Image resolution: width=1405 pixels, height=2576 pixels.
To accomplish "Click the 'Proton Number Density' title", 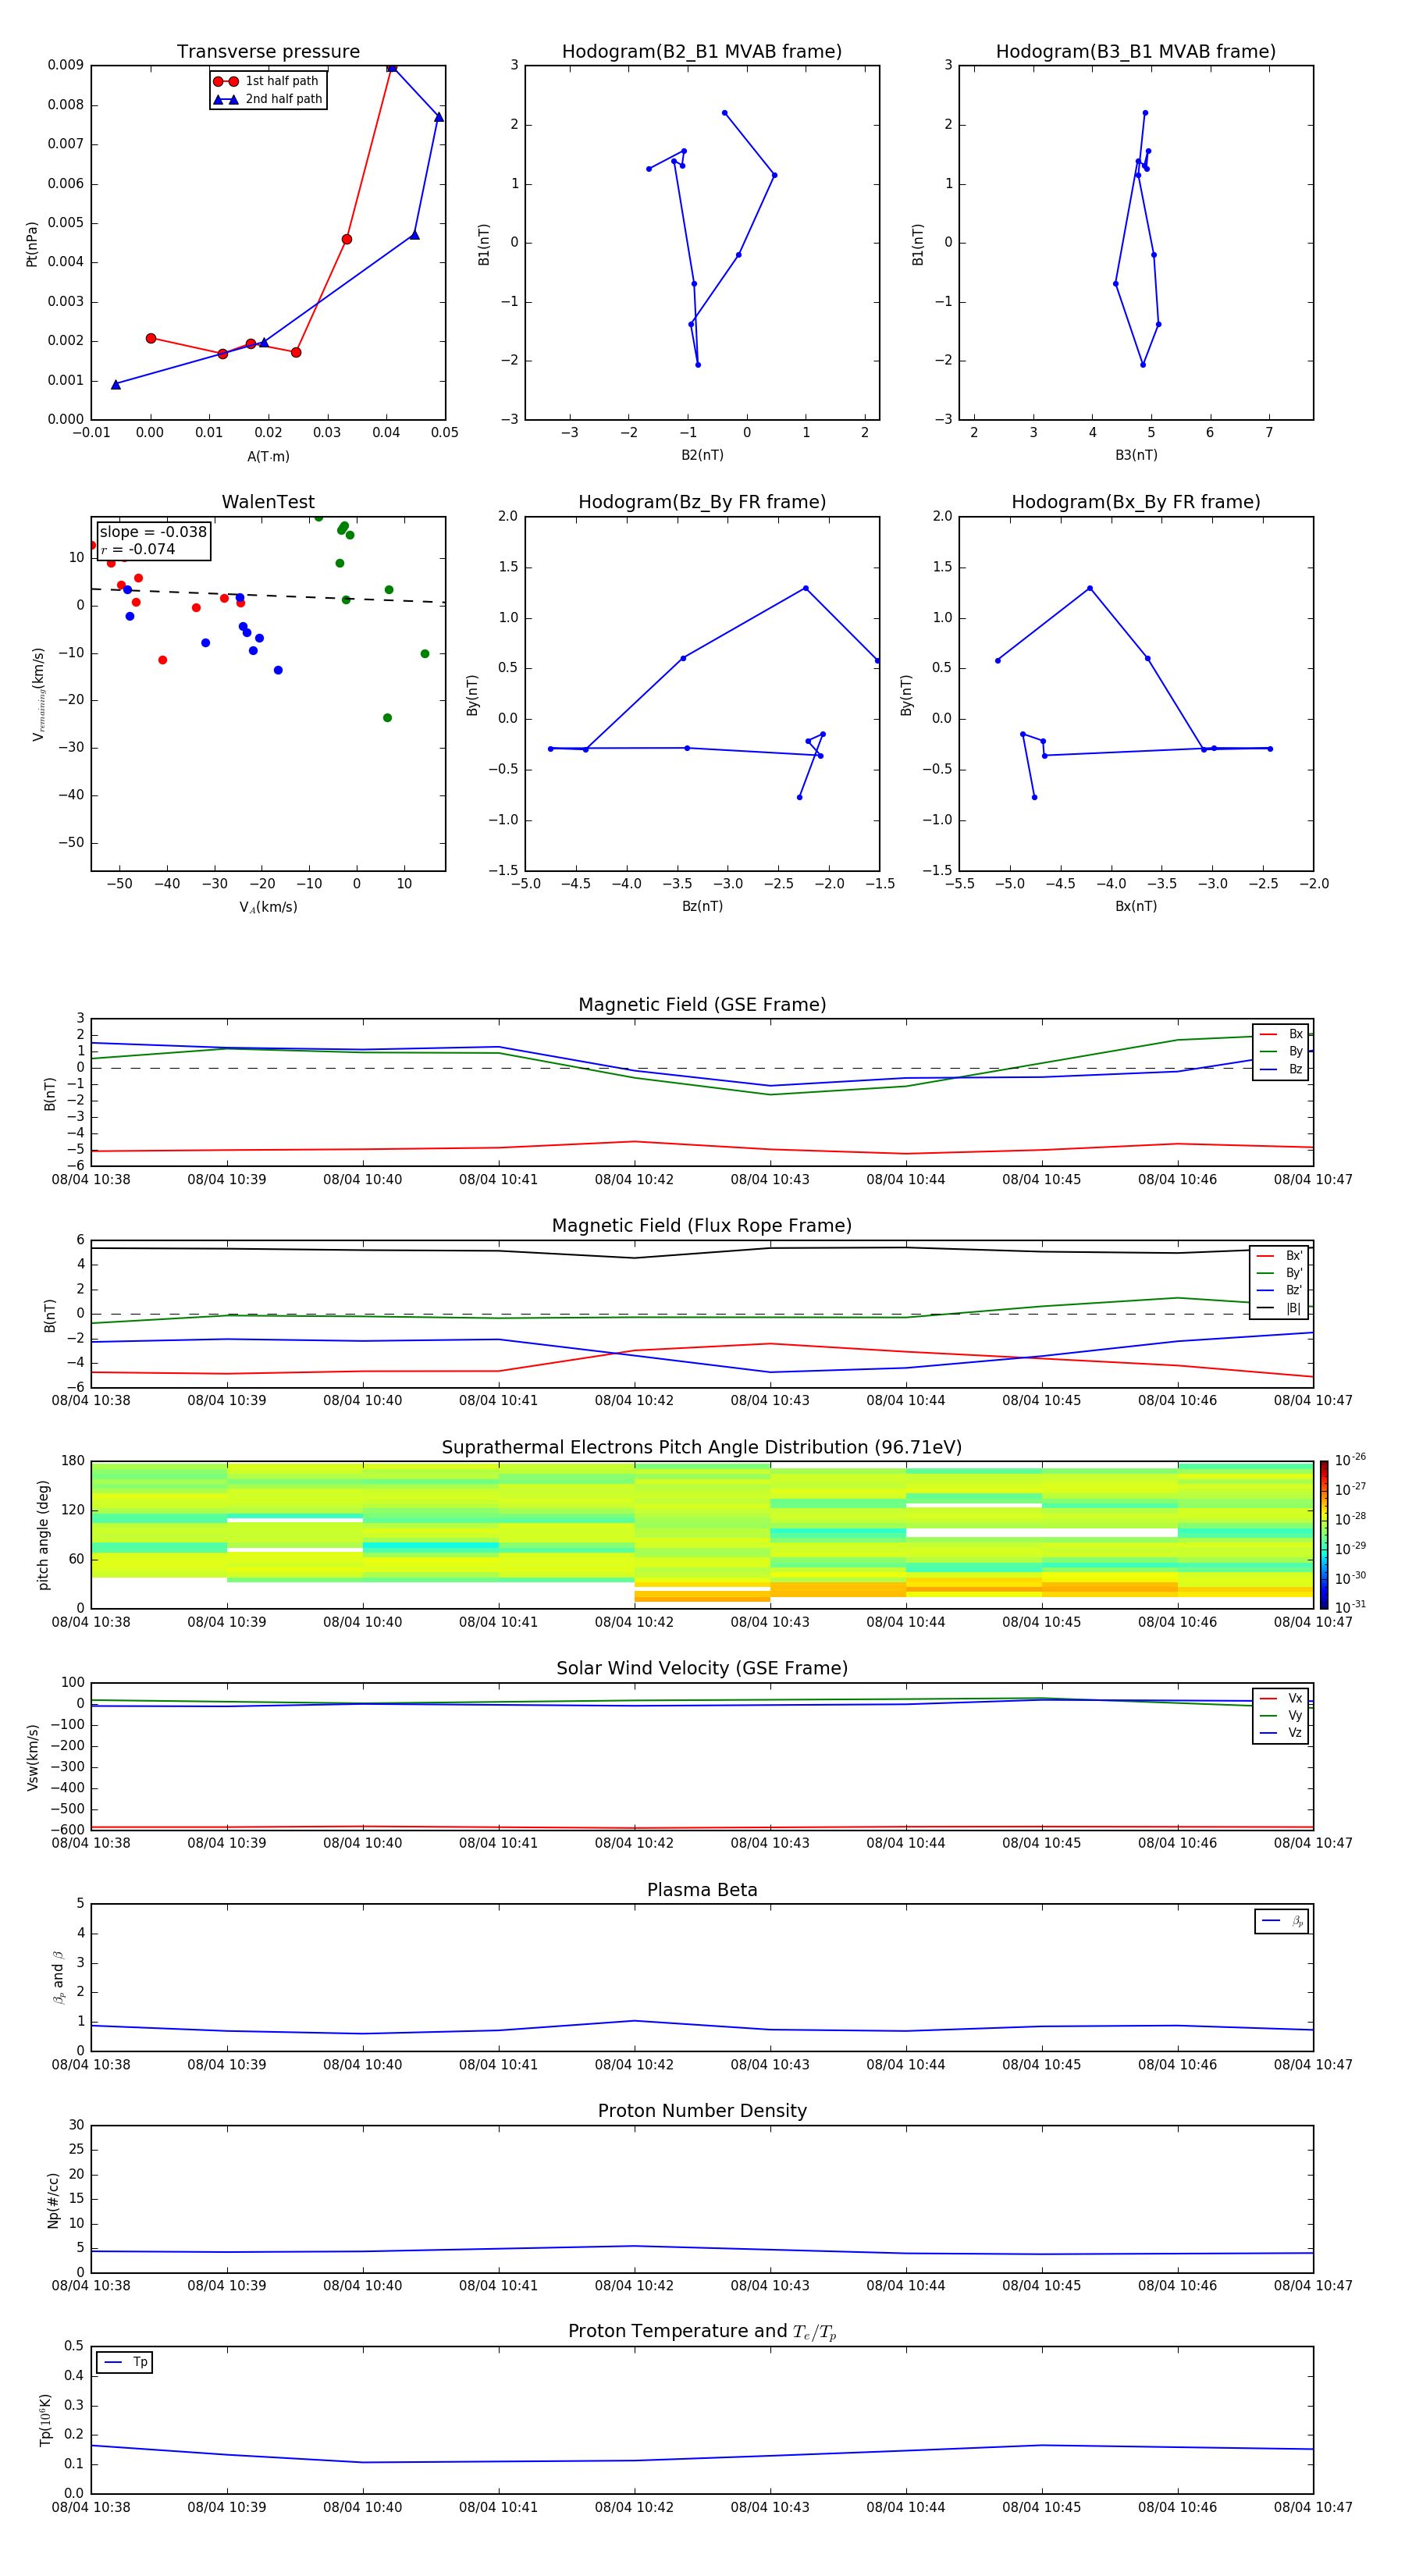I will pos(702,2111).
